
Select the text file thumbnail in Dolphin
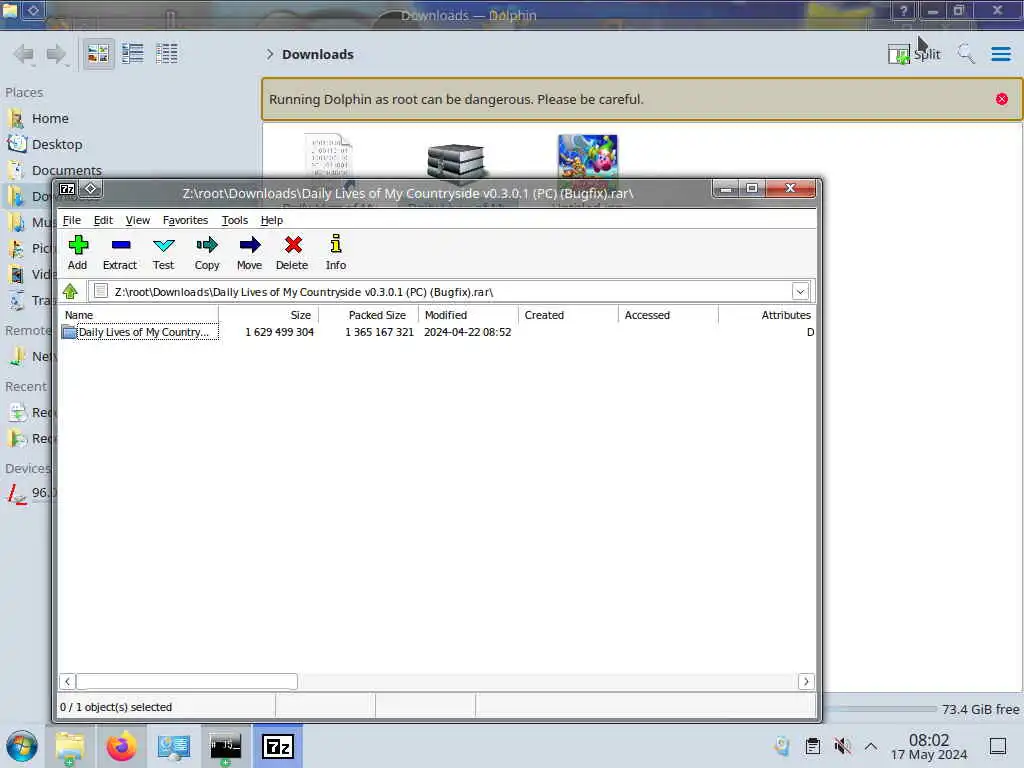tap(328, 155)
